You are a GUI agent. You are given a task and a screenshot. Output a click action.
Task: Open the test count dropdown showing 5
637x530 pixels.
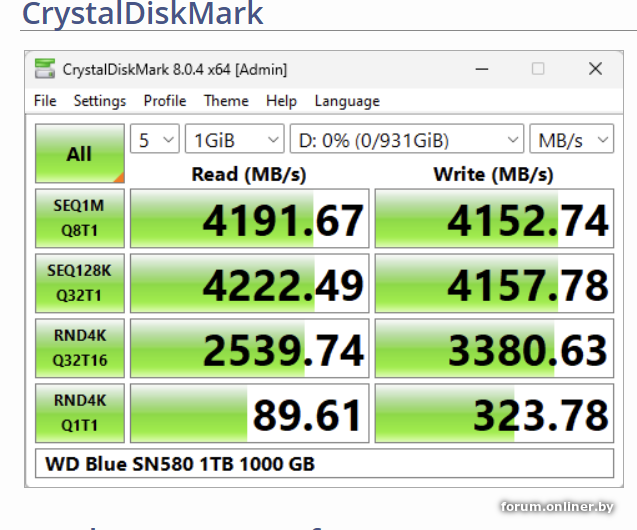[x=155, y=139]
